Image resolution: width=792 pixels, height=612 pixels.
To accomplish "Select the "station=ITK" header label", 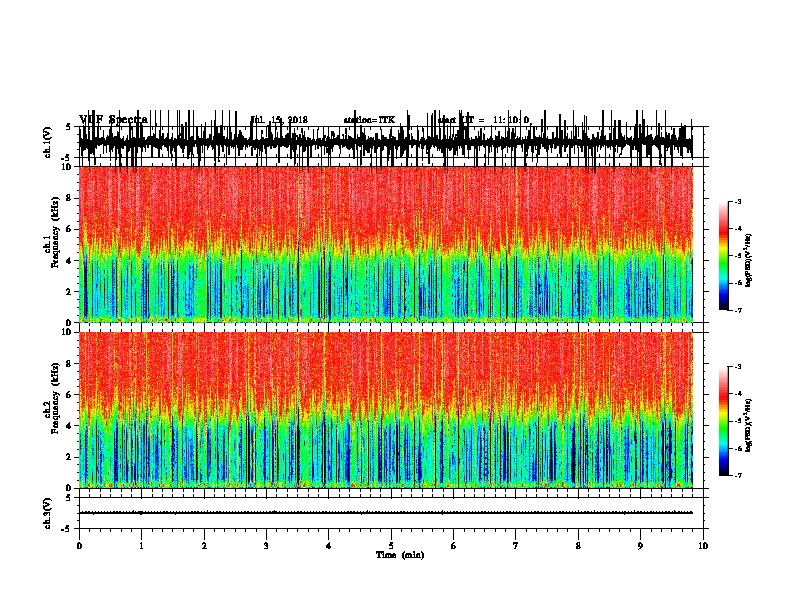I will tap(369, 120).
